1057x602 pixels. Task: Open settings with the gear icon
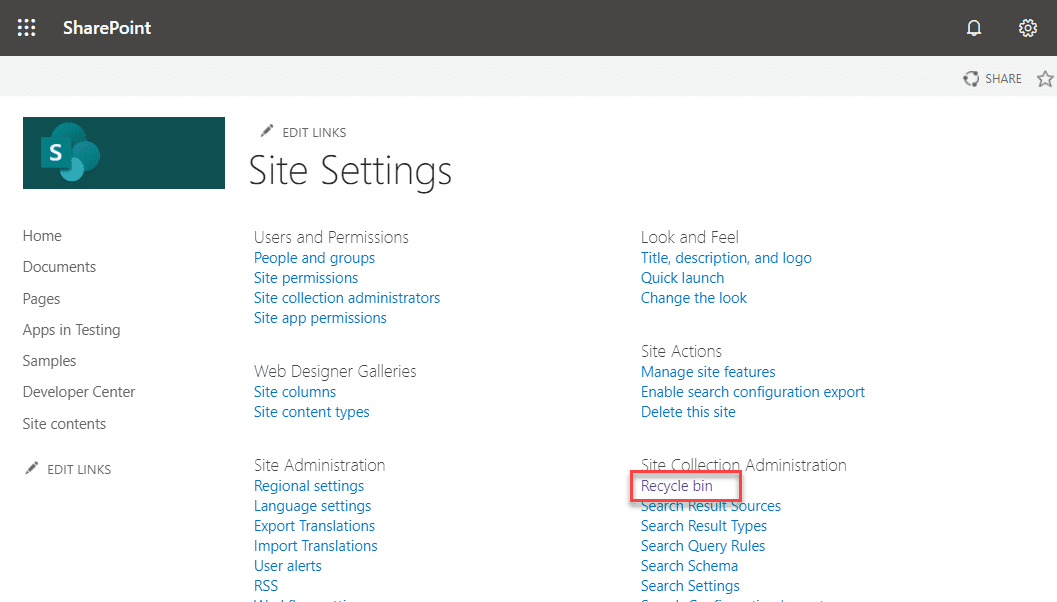click(x=1028, y=27)
